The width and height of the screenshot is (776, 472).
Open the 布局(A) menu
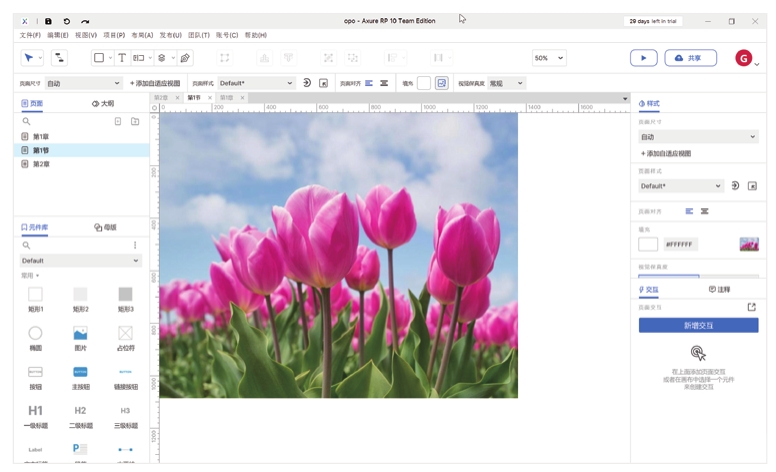142,35
